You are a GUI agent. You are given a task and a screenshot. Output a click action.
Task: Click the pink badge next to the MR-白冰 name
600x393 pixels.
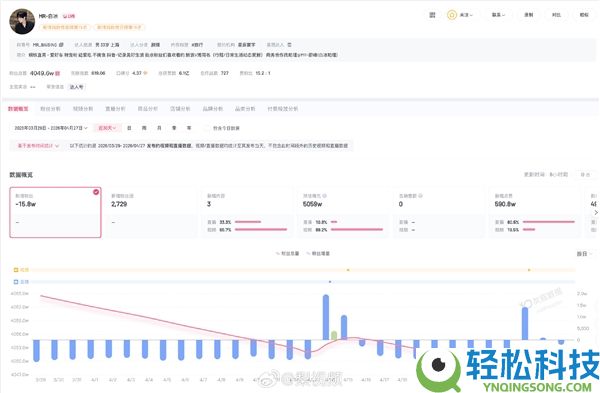pos(69,16)
